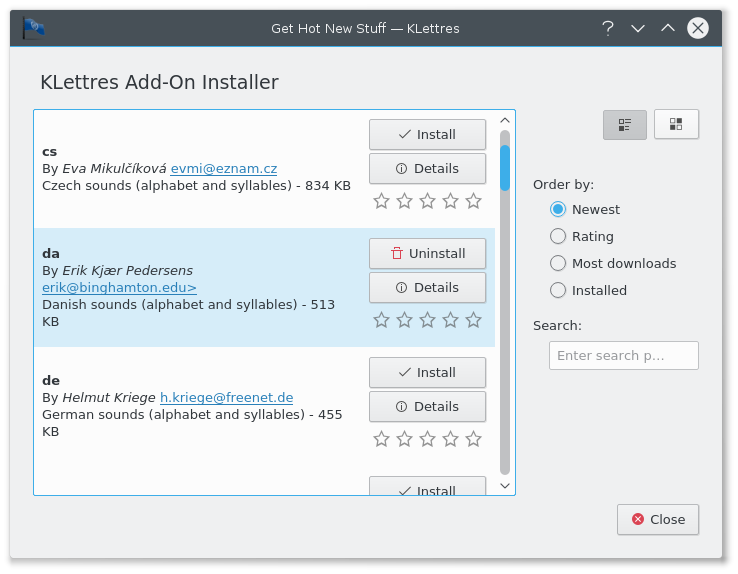Rate de add-on three stars
This screenshot has width=738, height=574.
click(x=427, y=439)
